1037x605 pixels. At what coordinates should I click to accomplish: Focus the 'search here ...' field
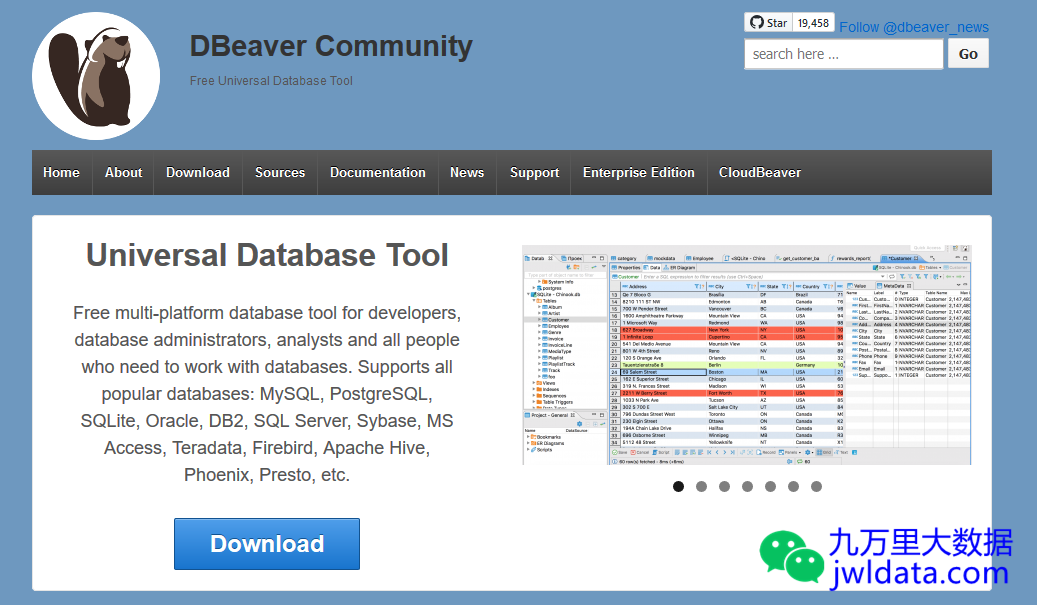click(844, 54)
